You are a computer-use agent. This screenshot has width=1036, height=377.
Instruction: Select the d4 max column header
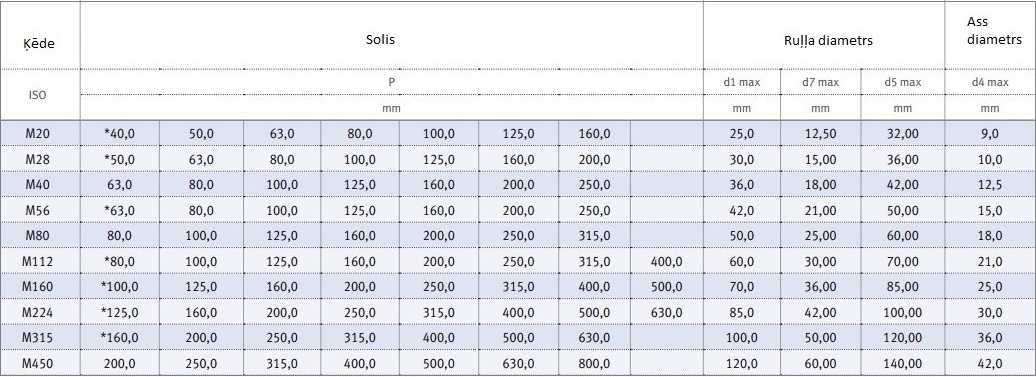pyautogui.click(x=990, y=83)
